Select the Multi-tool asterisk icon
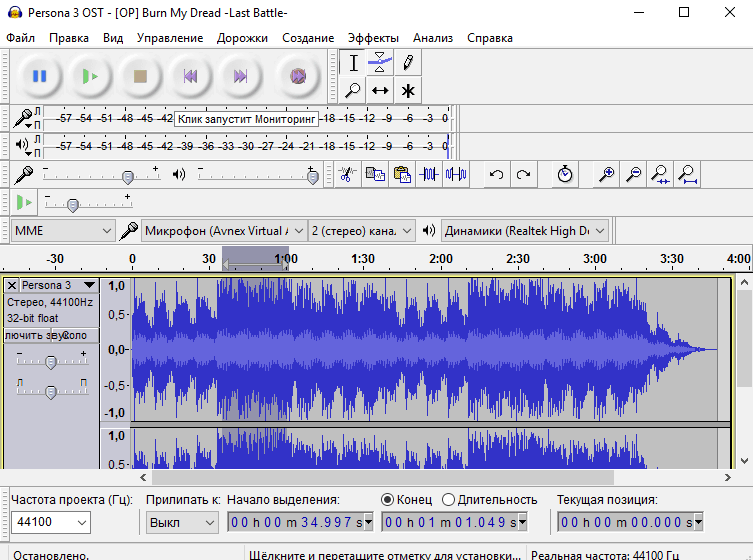753x560 pixels. coord(407,91)
